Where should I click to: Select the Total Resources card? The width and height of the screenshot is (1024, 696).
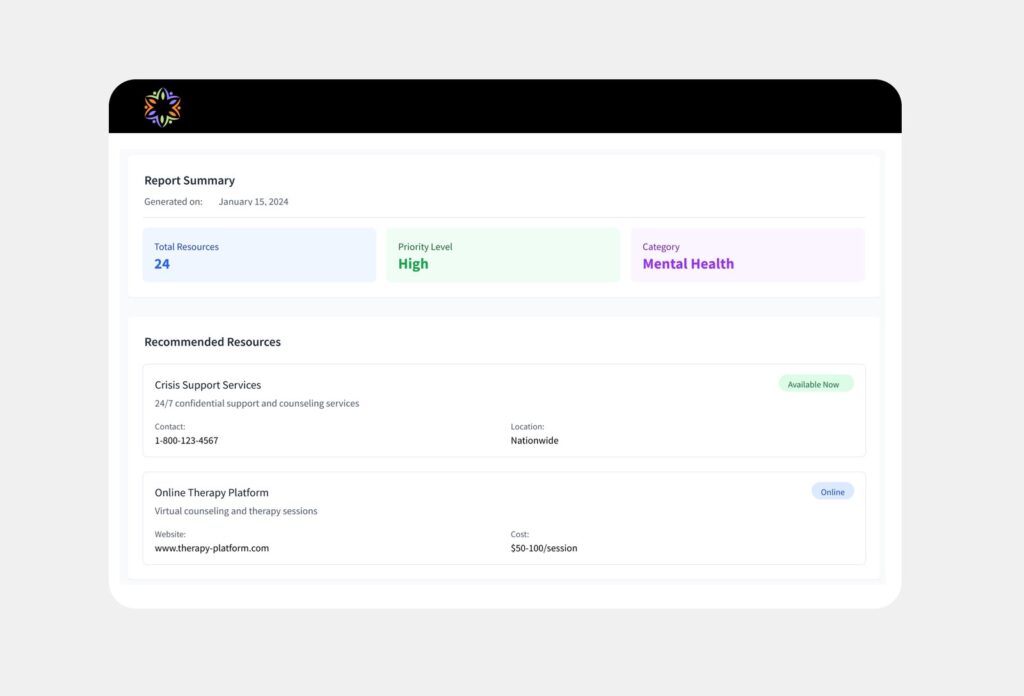click(x=259, y=255)
